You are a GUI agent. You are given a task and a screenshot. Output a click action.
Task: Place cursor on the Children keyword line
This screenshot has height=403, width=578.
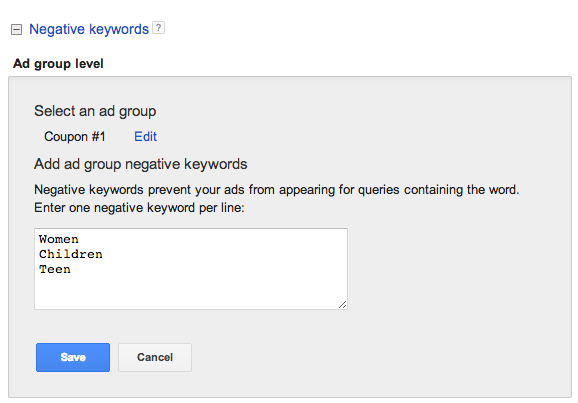(71, 254)
